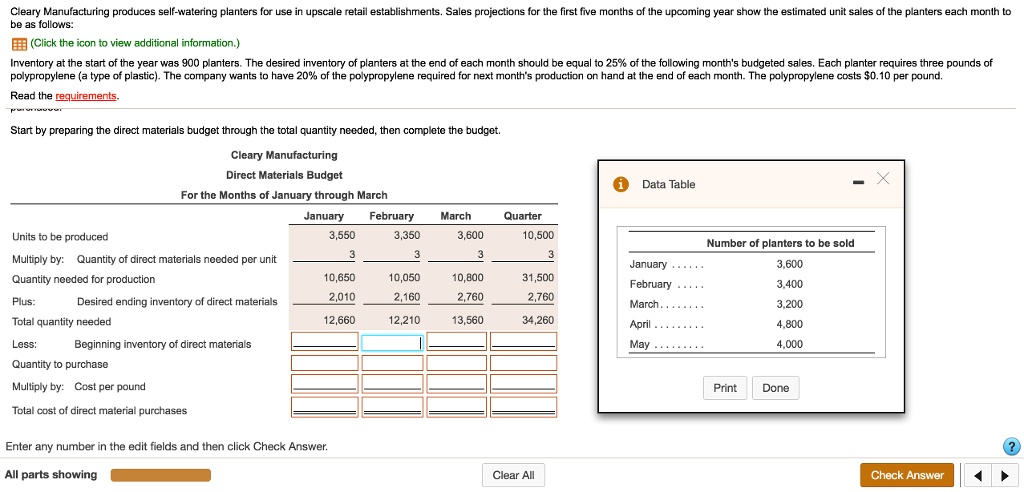The width and height of the screenshot is (1024, 492).
Task: Click February sales value 3,400
Action: click(790, 284)
